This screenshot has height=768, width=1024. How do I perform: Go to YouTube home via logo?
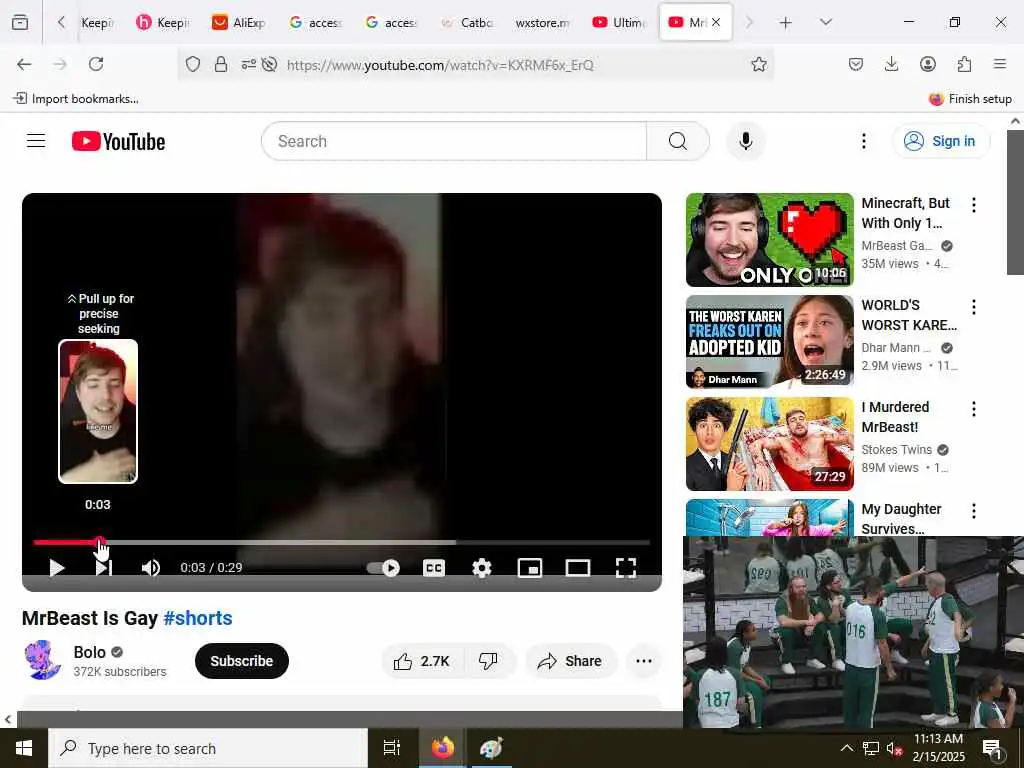tap(118, 141)
